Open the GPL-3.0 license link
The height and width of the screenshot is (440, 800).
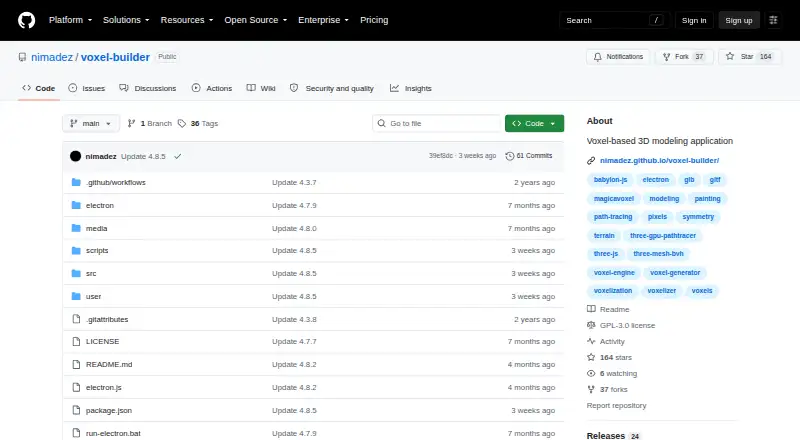click(x=621, y=325)
